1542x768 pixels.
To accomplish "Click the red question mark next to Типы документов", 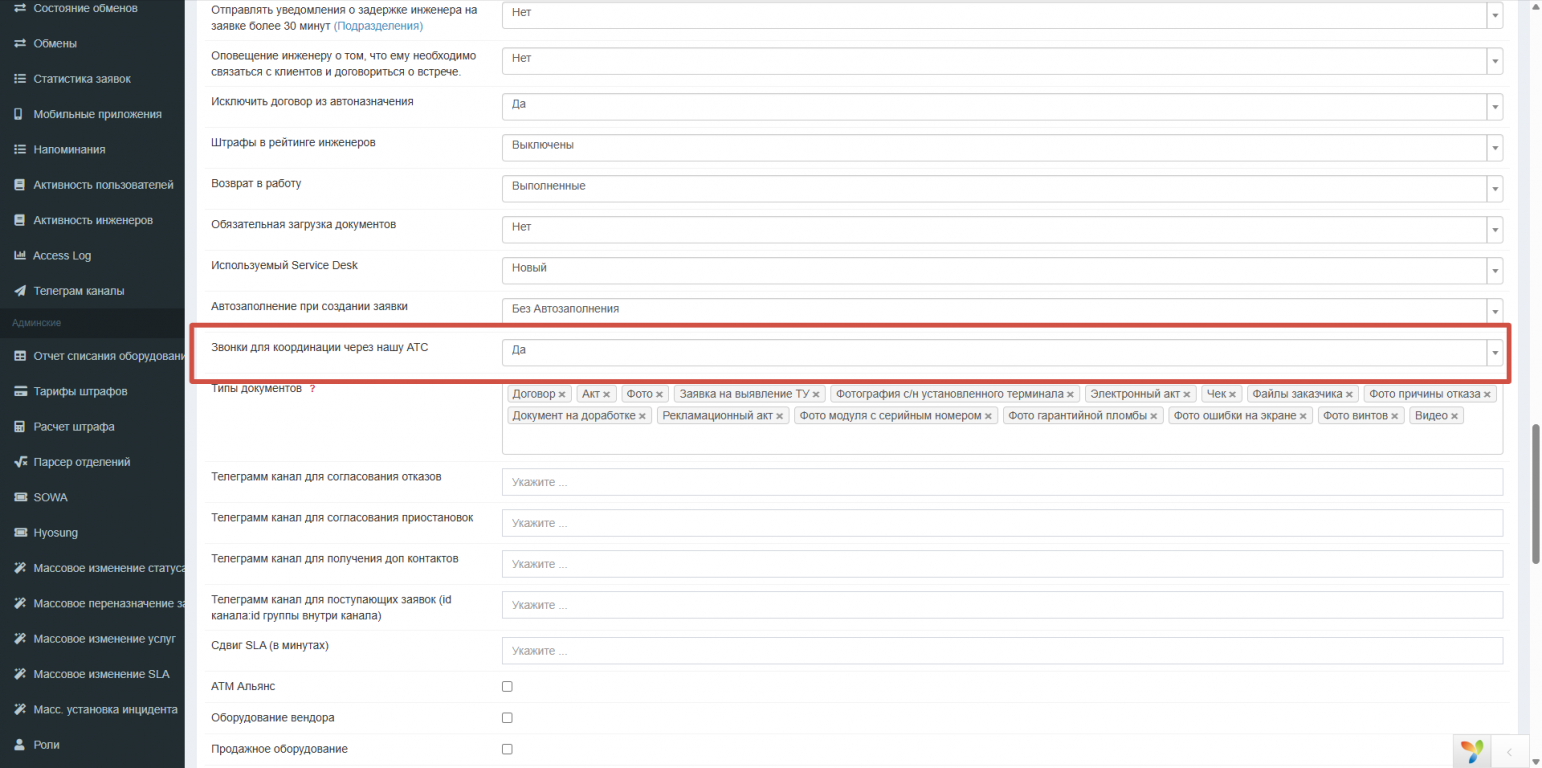I will click(312, 389).
